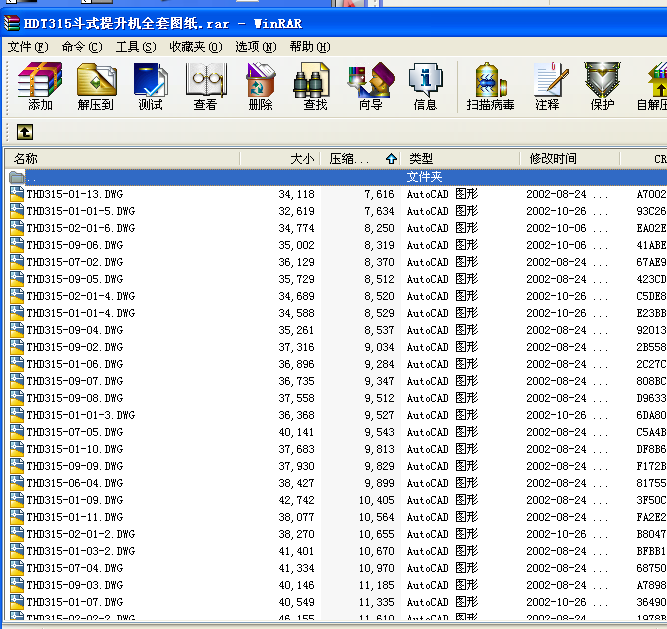This screenshot has height=629, width=667.
Task: Click the DWG icon of THD315-09-06.DWG
Action: (x=17, y=245)
